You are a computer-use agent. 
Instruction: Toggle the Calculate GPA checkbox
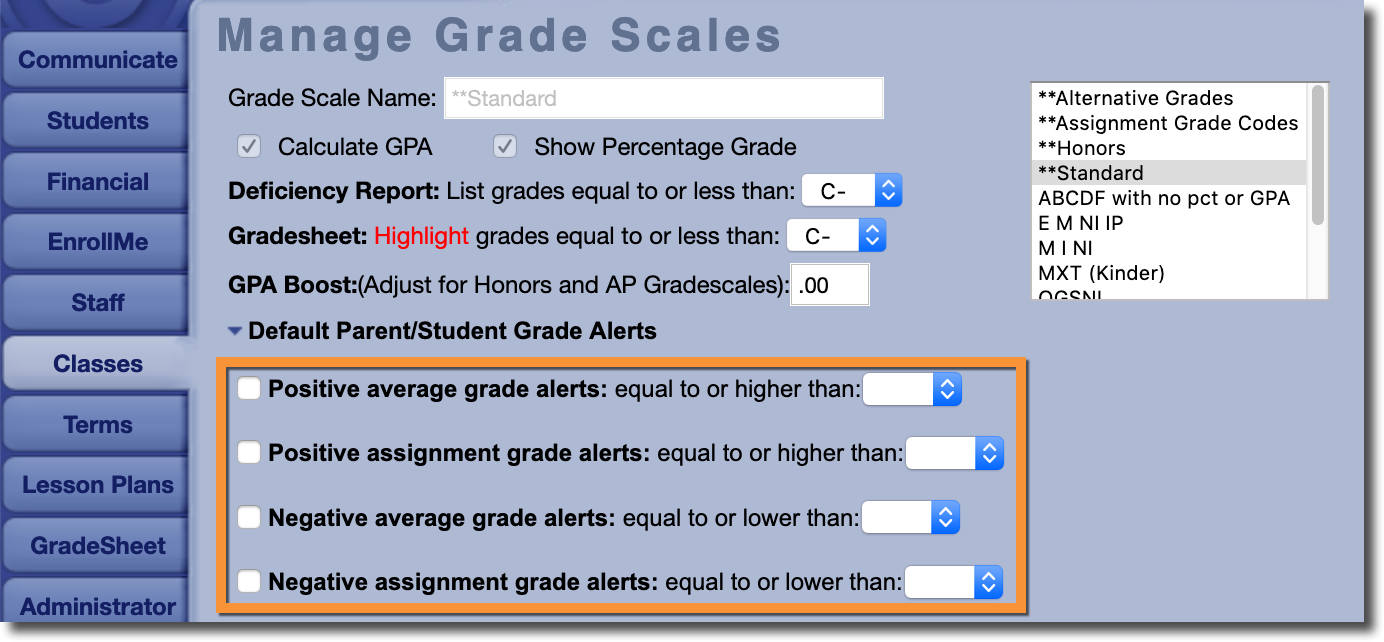249,147
